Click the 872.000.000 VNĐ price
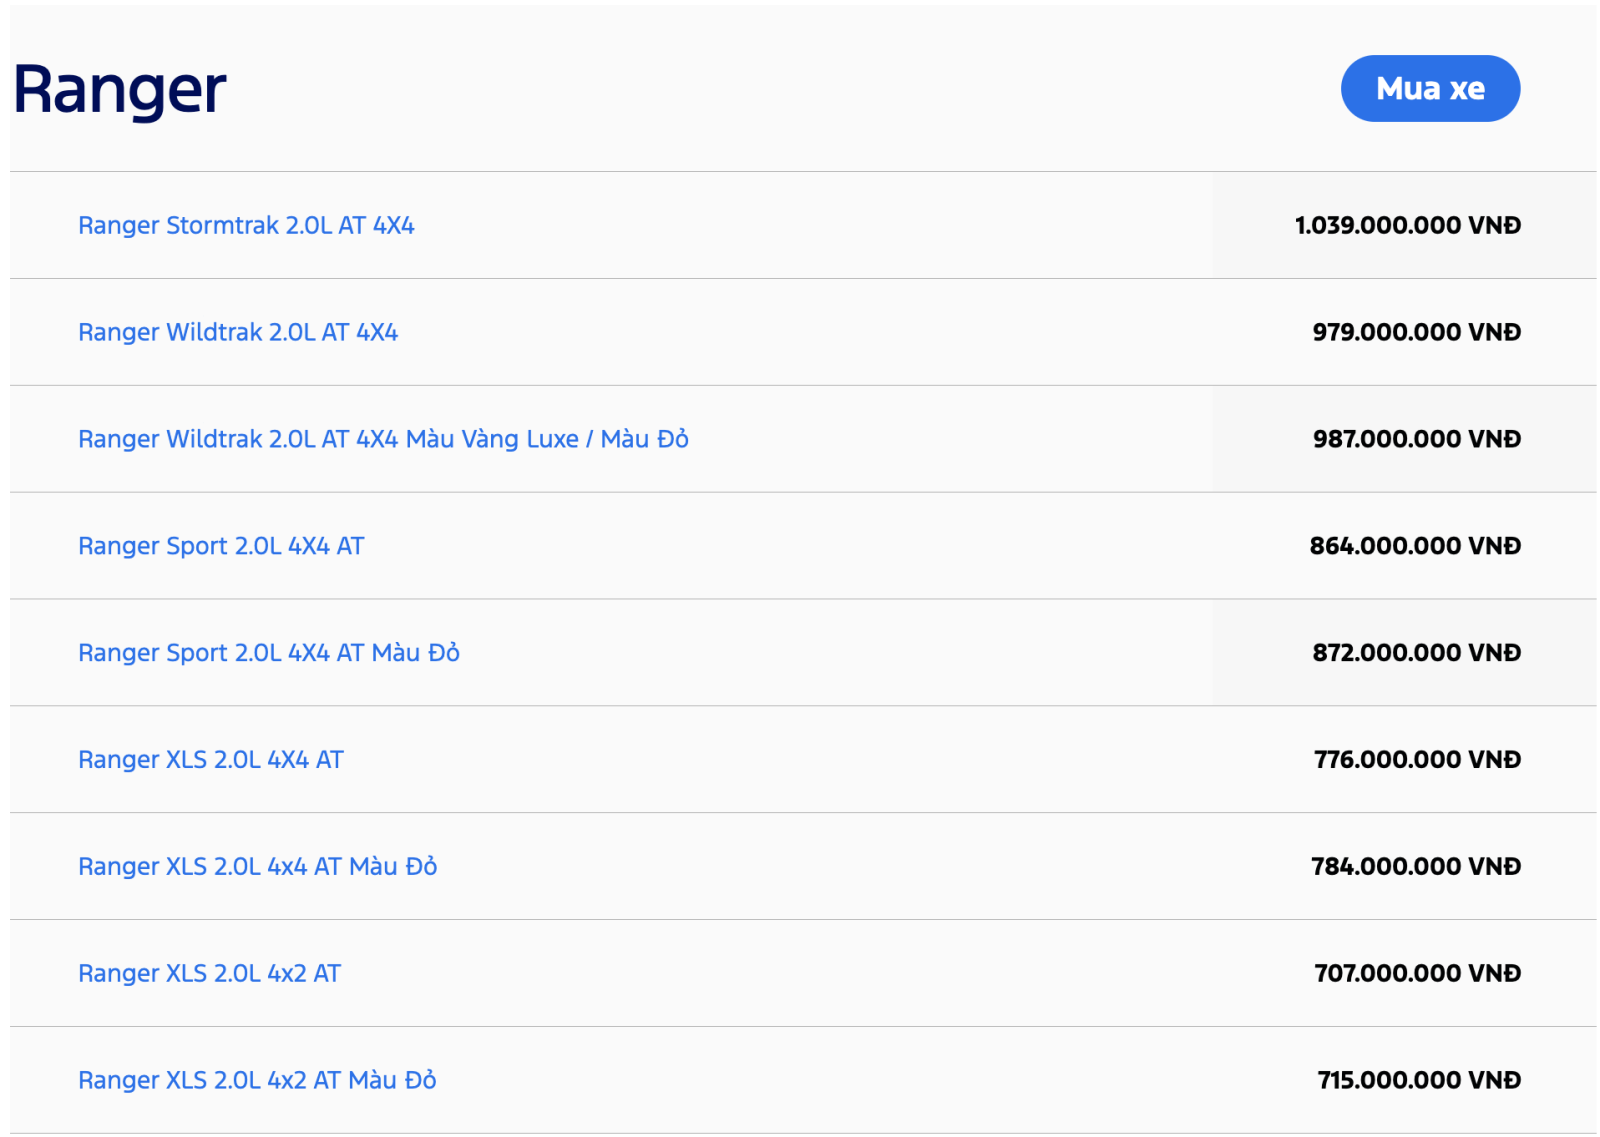This screenshot has height=1137, width=1600. tap(1416, 654)
